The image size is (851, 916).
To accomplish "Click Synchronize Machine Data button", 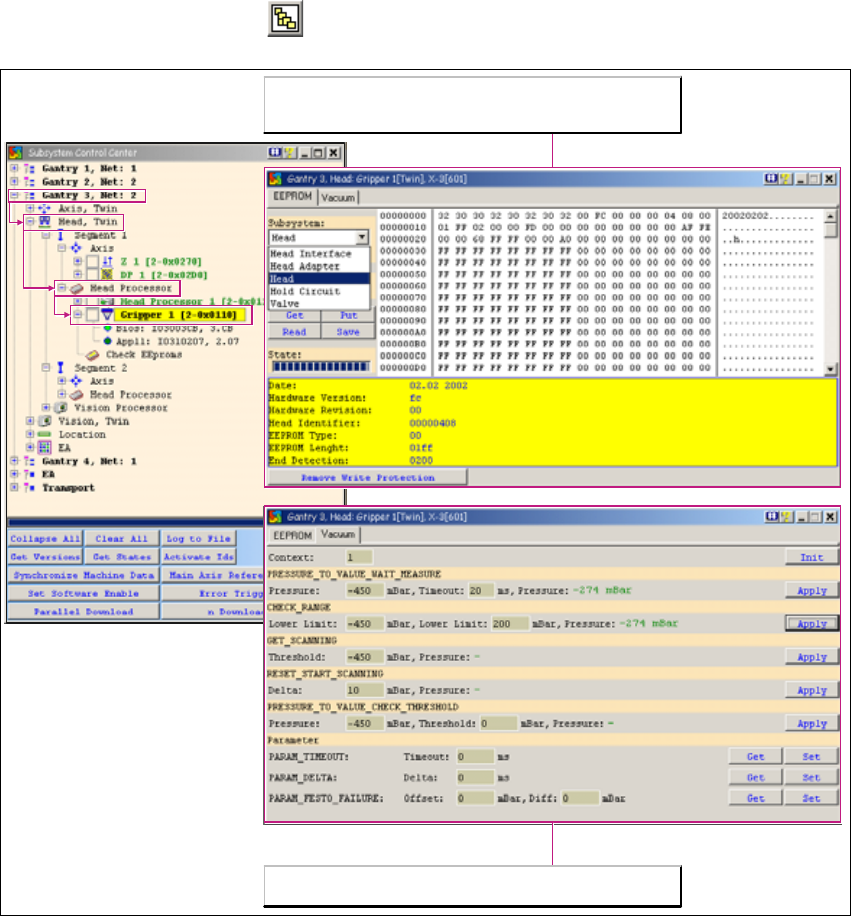I will tap(84, 575).
